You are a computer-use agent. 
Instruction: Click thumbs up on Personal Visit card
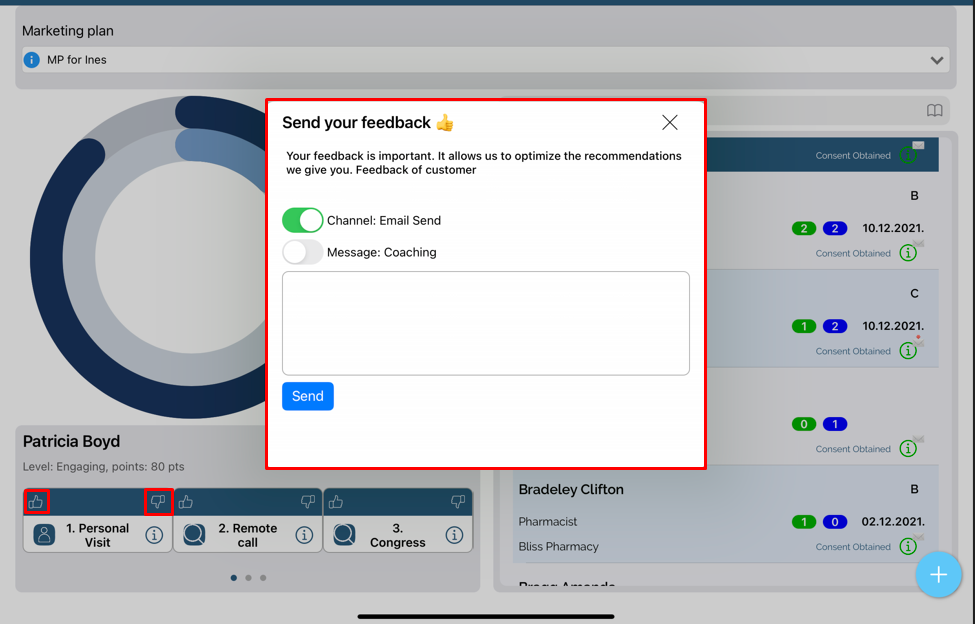click(36, 501)
